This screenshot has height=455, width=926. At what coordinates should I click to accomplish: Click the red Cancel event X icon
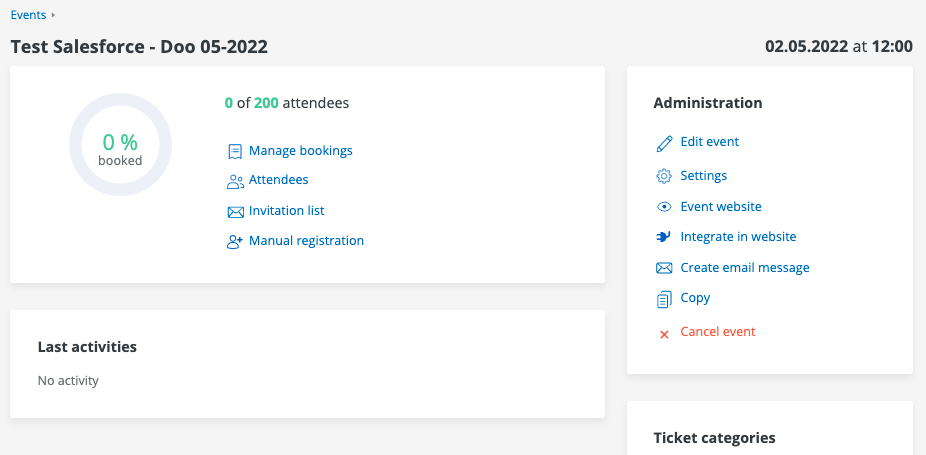tap(664, 333)
